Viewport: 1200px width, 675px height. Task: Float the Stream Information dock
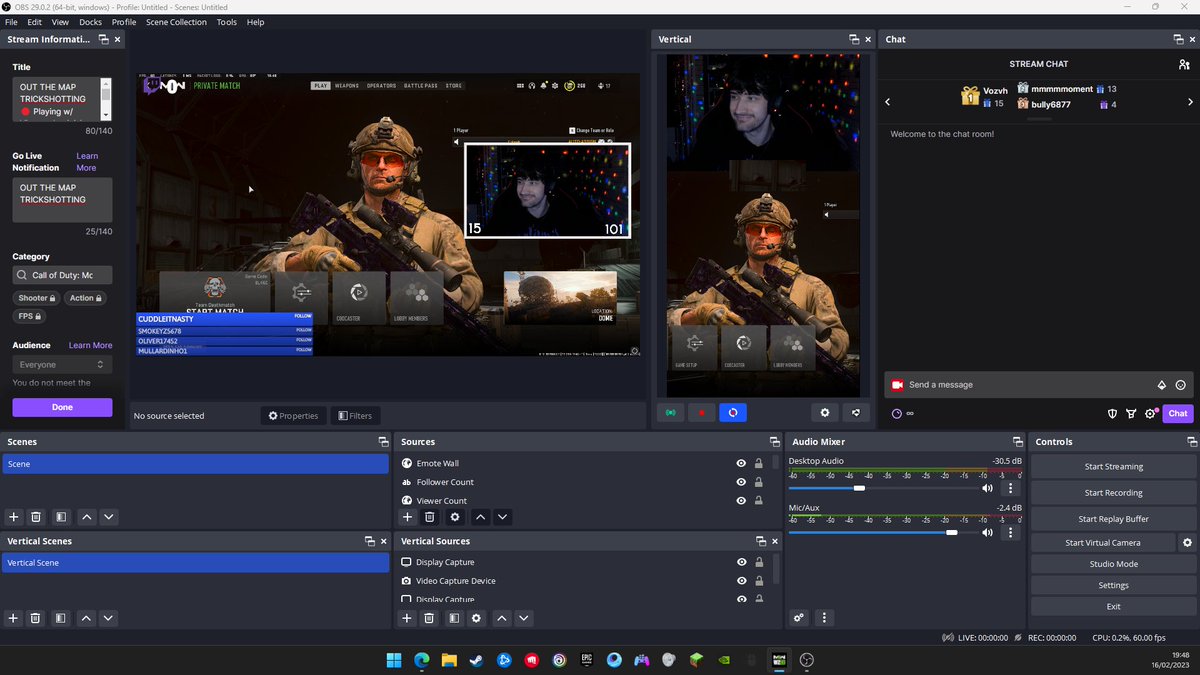[x=103, y=40]
